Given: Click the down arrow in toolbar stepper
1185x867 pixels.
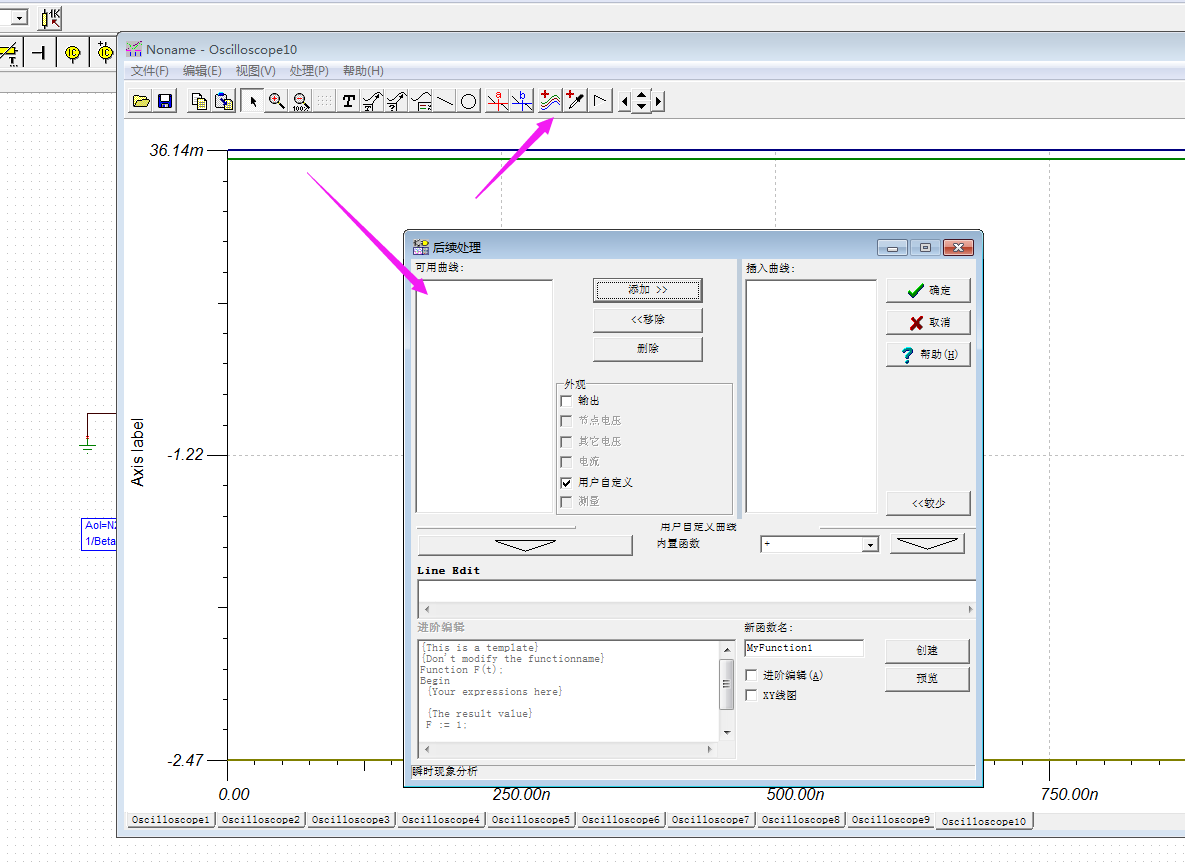Looking at the screenshot, I should tap(642, 107).
